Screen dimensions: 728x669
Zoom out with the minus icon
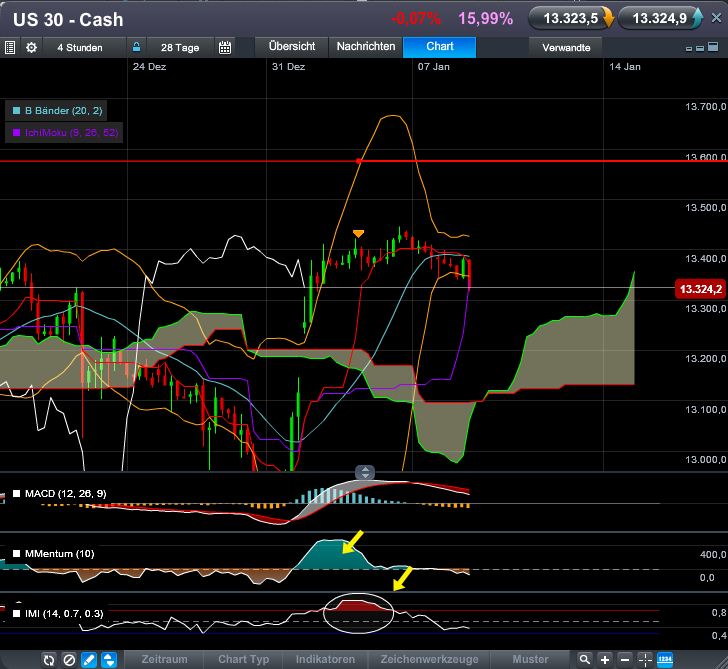coord(625,659)
